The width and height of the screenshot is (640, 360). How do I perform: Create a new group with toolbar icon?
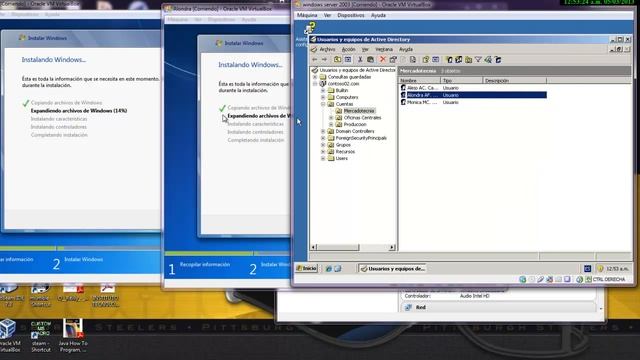pos(458,60)
